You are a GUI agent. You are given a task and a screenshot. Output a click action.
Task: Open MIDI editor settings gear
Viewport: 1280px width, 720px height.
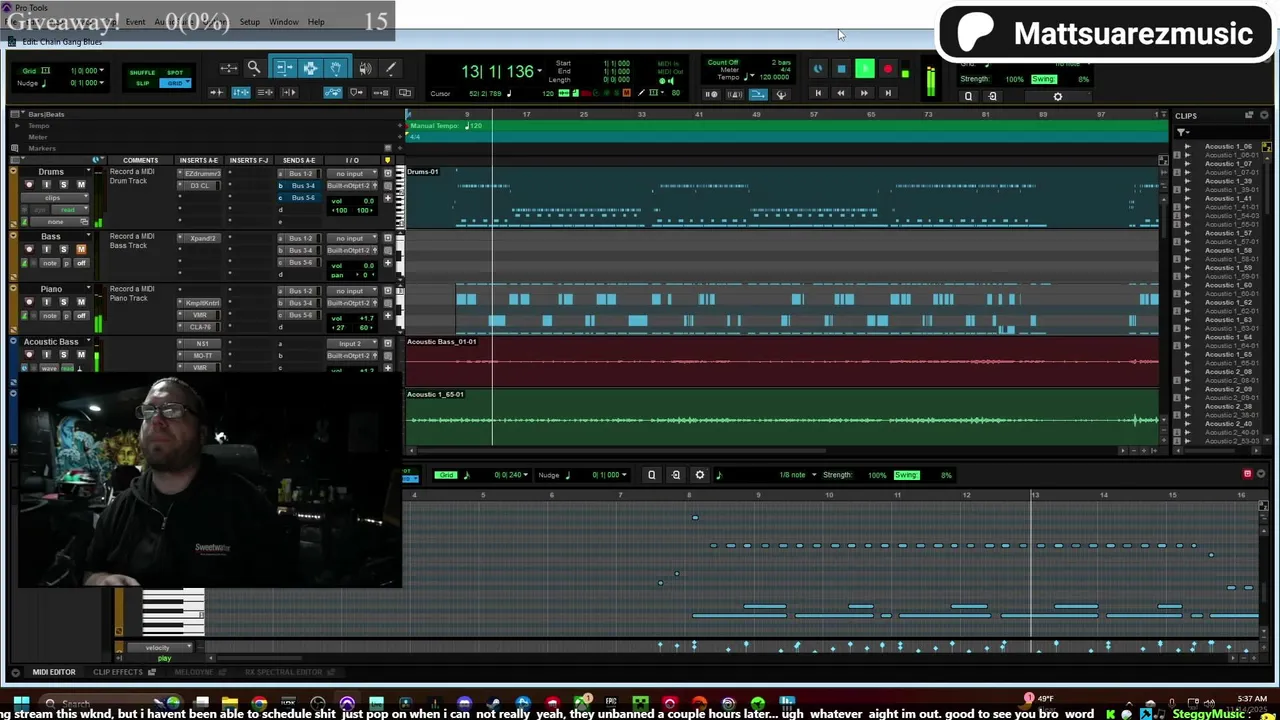tap(700, 475)
